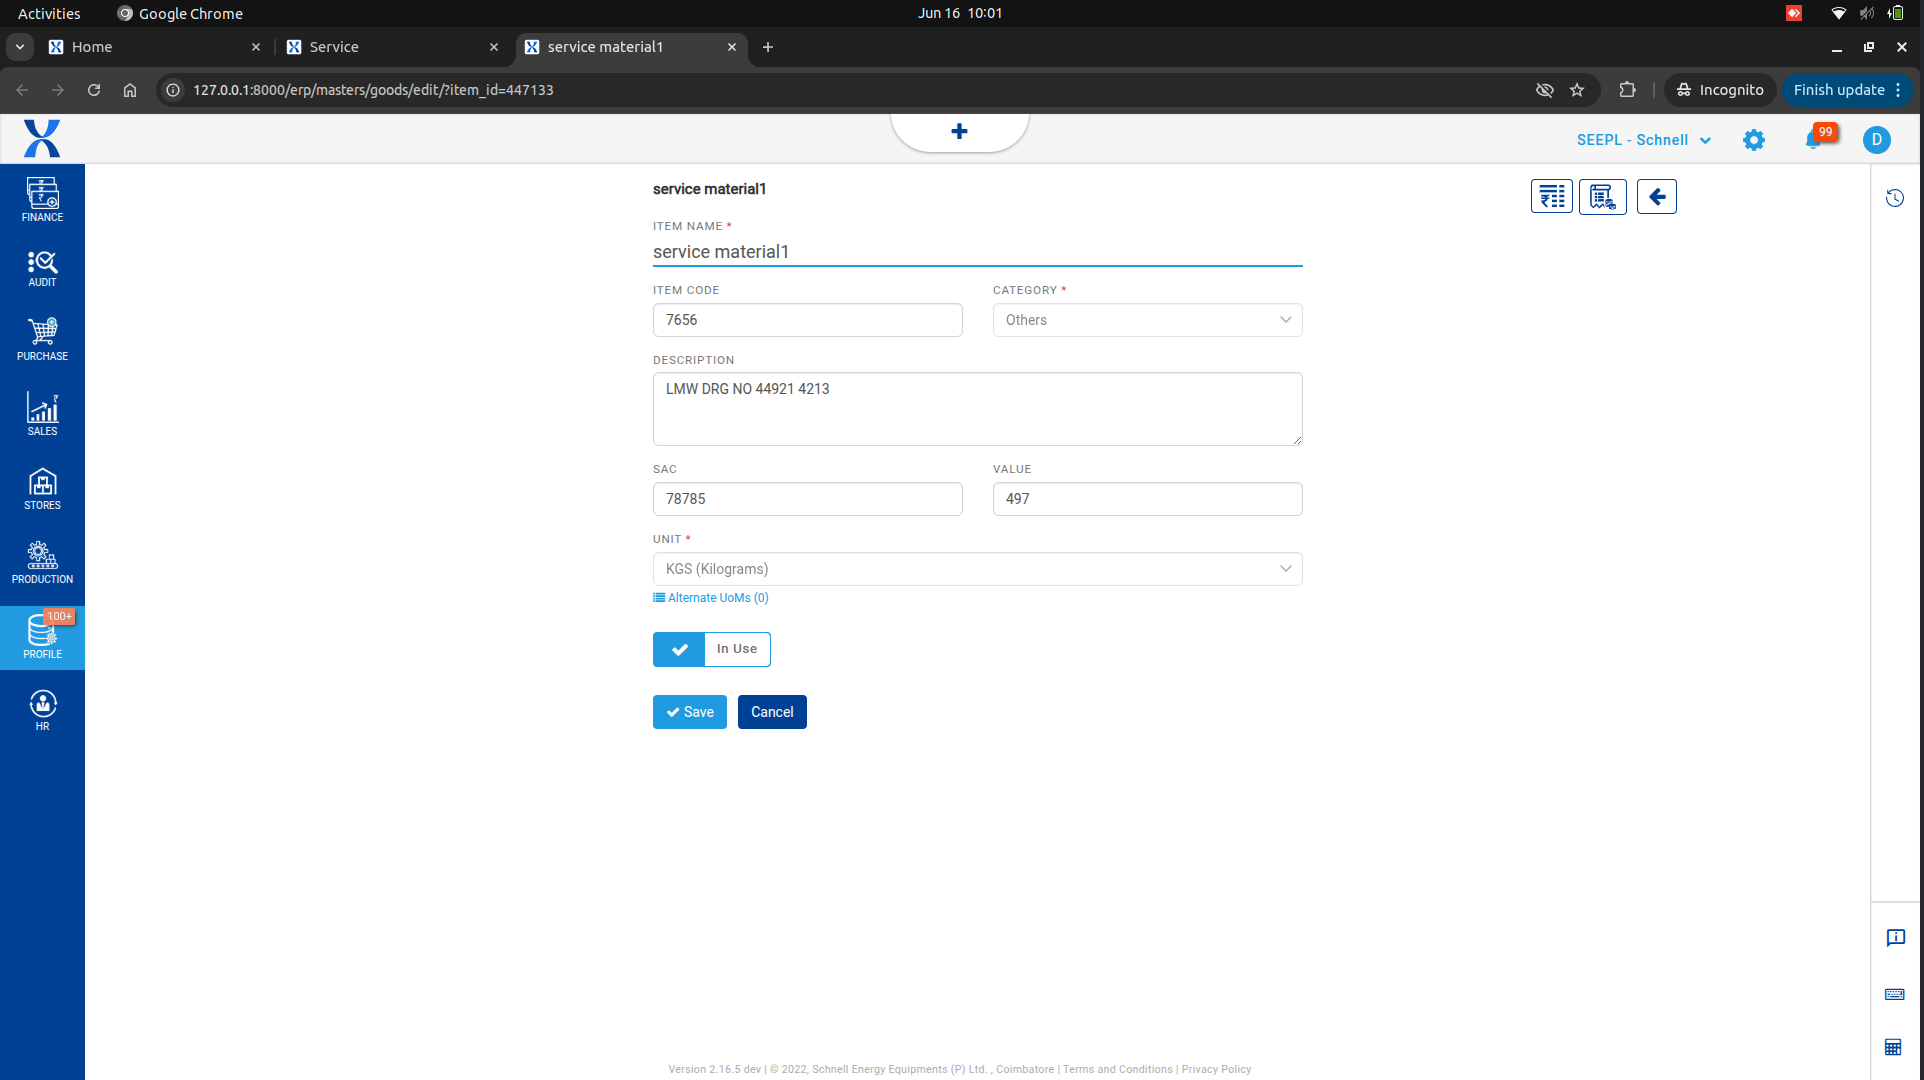Open the info chat icon on right
Screen dimensions: 1924x1080
(x=1896, y=938)
